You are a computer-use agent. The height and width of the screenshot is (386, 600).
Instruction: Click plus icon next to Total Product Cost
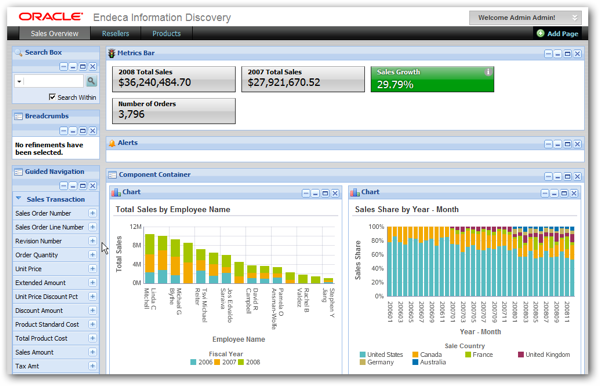(92, 338)
